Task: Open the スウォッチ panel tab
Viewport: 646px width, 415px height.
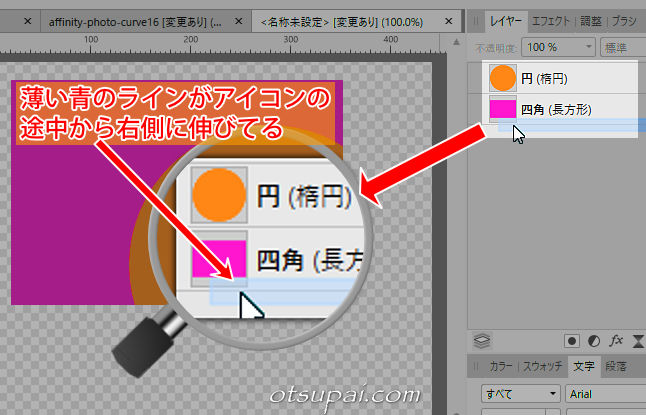Action: tap(543, 367)
